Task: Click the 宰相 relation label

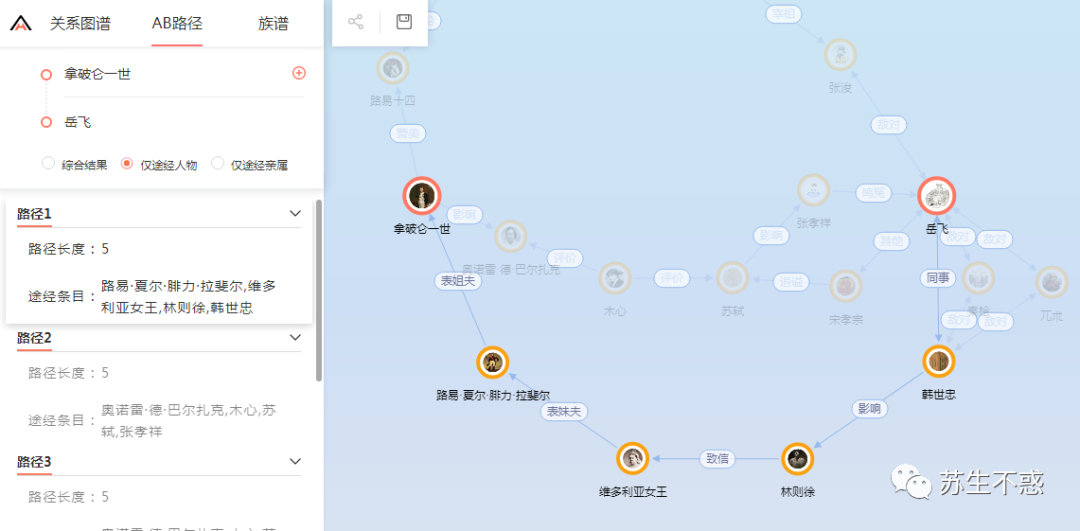Action: coord(783,14)
